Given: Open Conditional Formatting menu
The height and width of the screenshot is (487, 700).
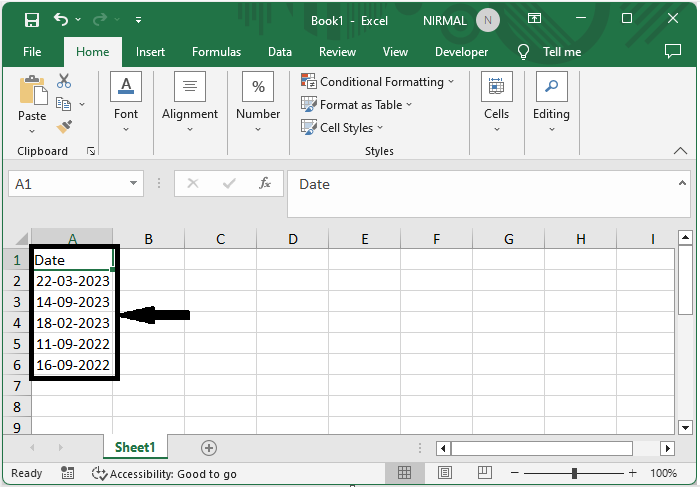Looking at the screenshot, I should tap(378, 82).
